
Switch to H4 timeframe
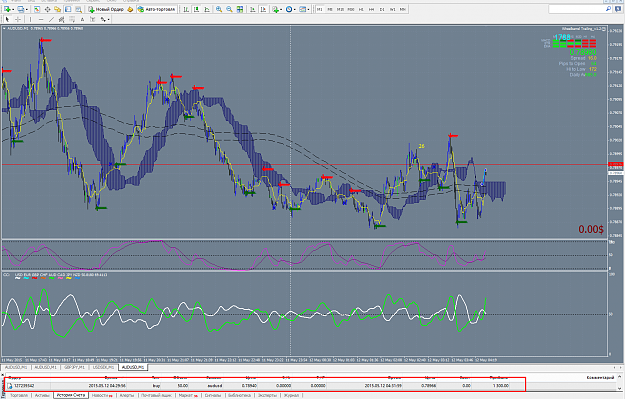pyautogui.click(x=371, y=9)
